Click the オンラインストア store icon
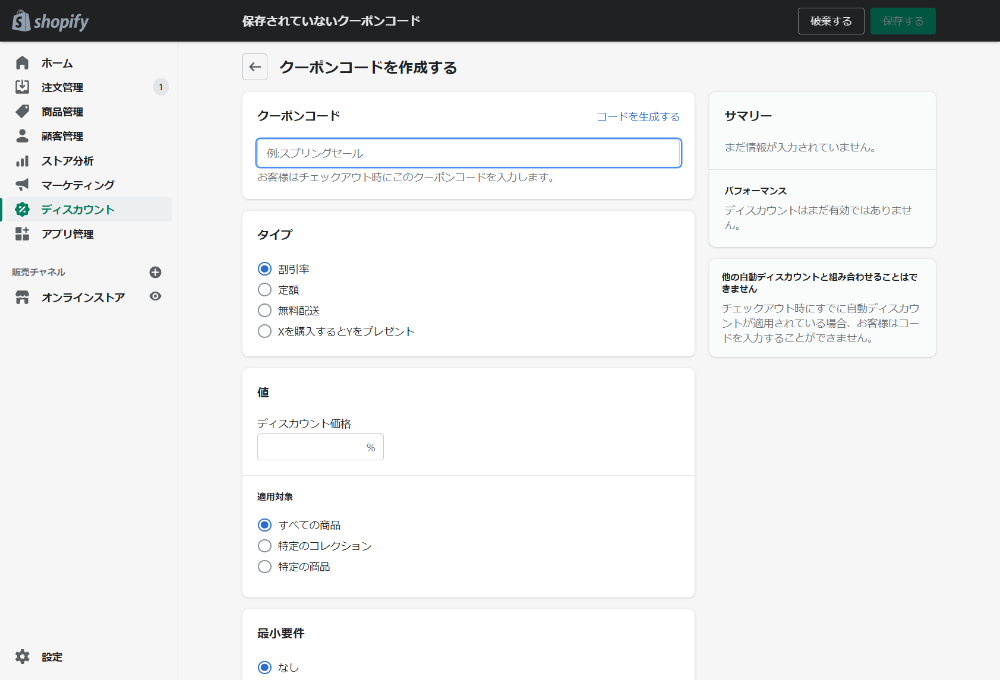 click(22, 297)
